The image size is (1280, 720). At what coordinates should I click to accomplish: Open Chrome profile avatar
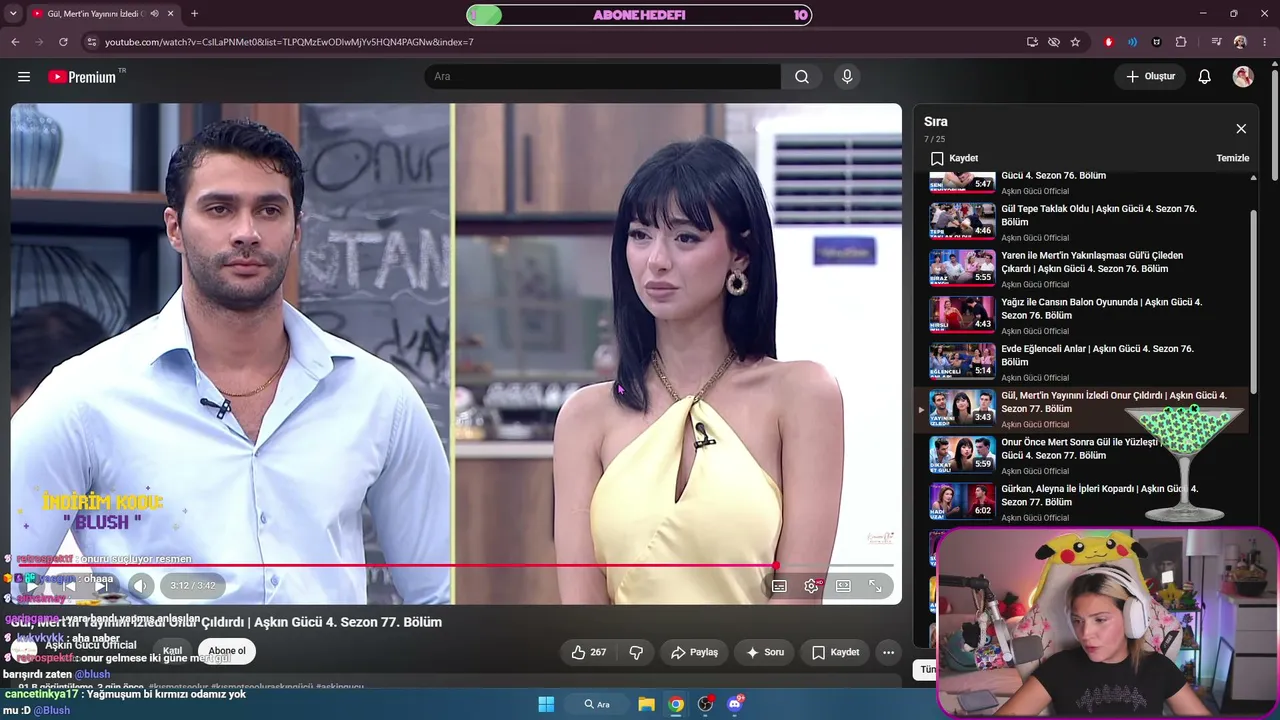coord(1240,42)
